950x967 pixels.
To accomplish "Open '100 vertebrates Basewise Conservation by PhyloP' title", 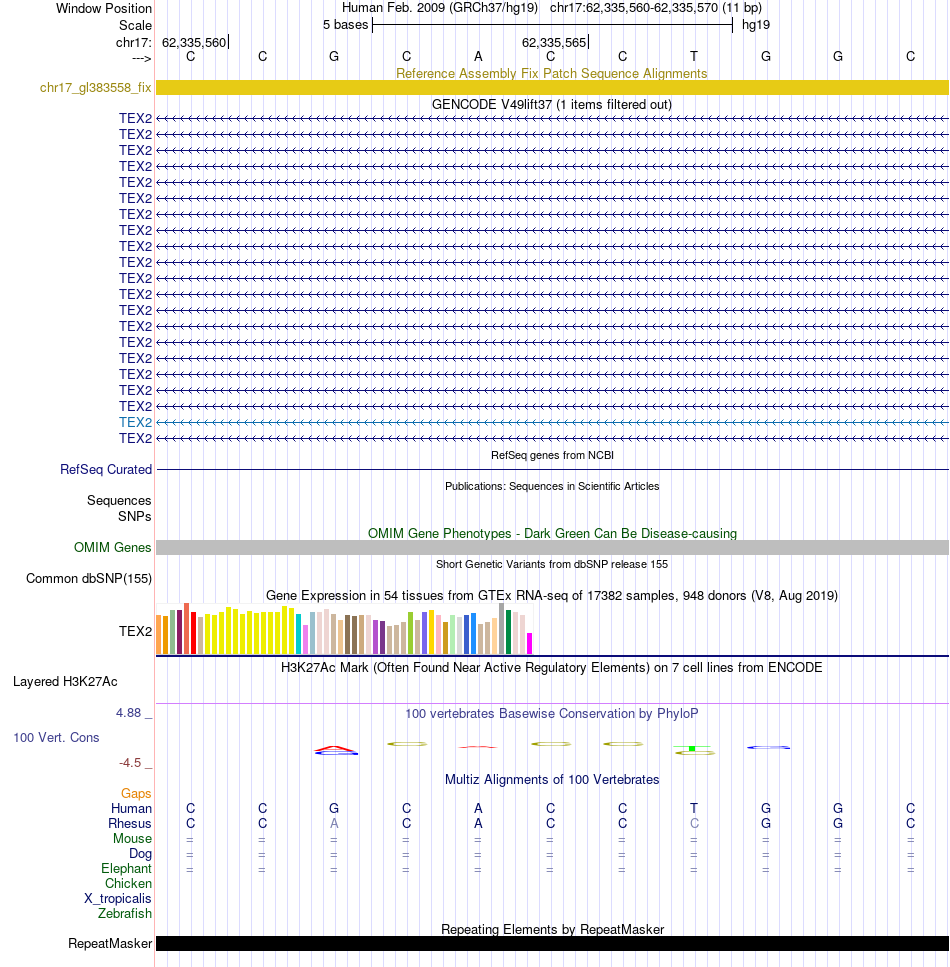I will tap(551, 714).
